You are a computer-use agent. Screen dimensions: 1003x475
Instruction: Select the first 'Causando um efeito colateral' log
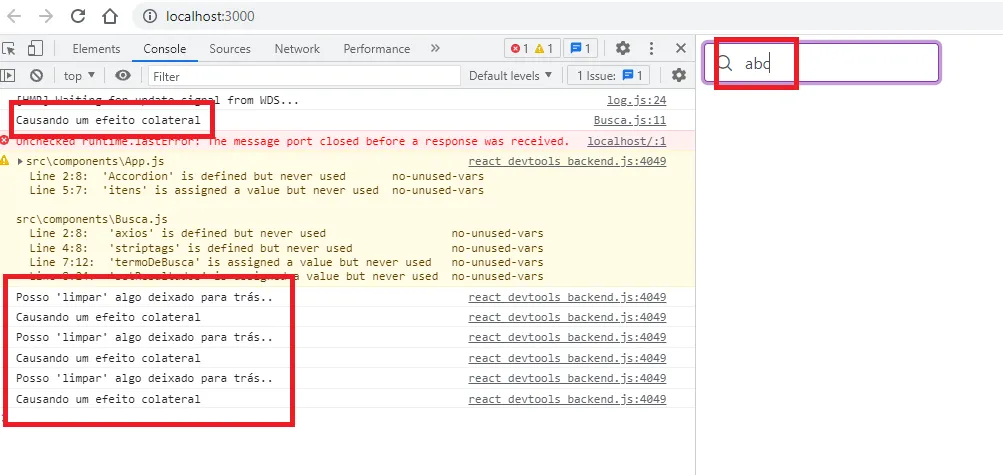click(108, 120)
